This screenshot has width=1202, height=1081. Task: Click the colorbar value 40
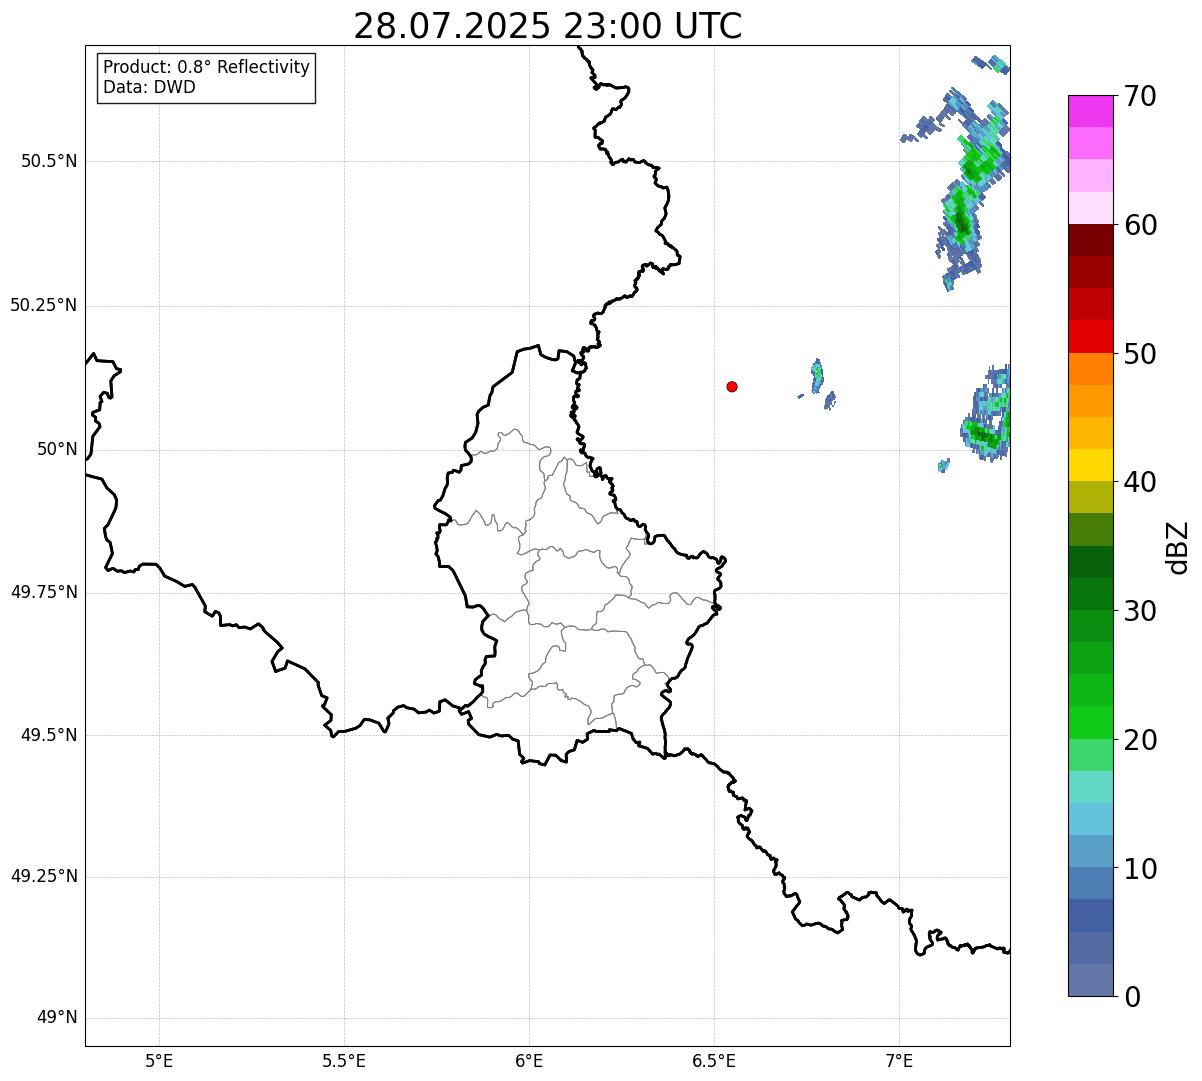(x=1140, y=482)
